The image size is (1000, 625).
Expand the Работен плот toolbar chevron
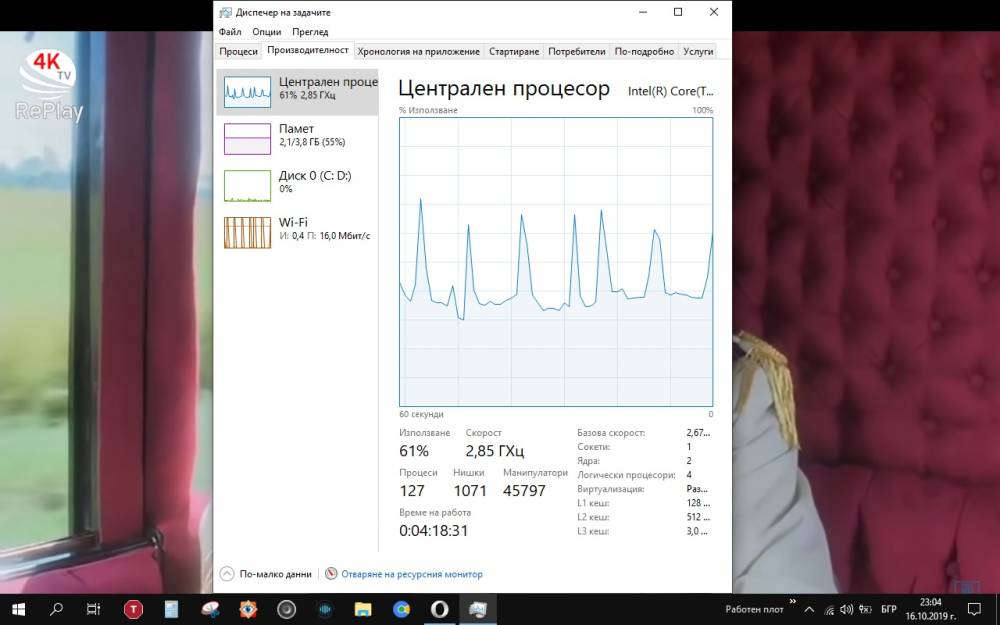pos(793,601)
